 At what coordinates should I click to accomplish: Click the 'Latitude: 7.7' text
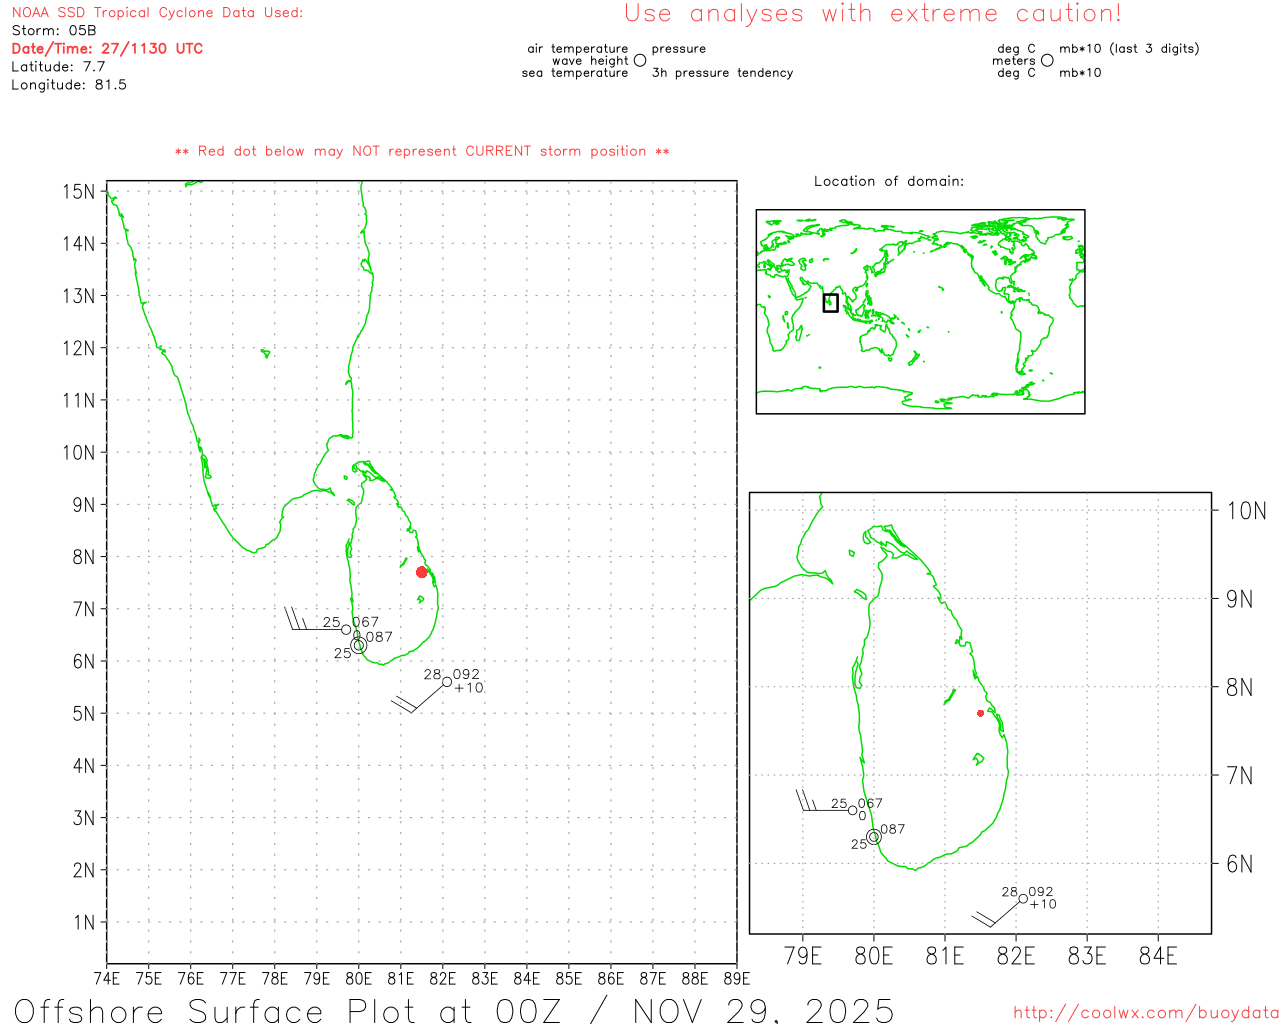click(x=58, y=67)
